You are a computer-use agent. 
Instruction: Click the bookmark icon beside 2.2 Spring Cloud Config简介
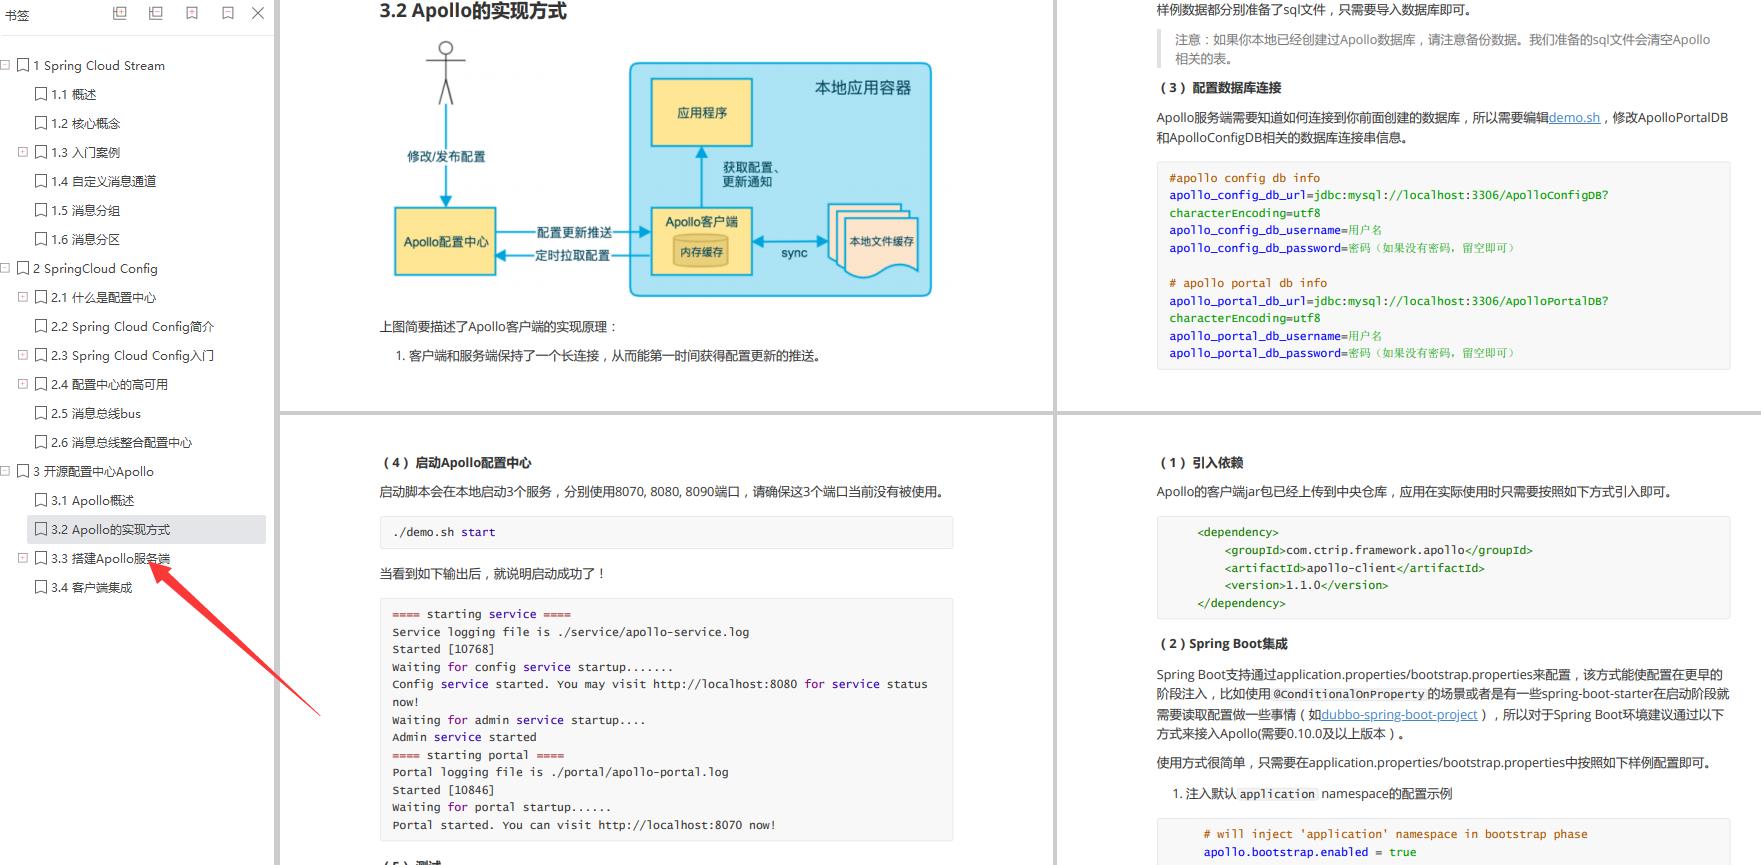41,326
